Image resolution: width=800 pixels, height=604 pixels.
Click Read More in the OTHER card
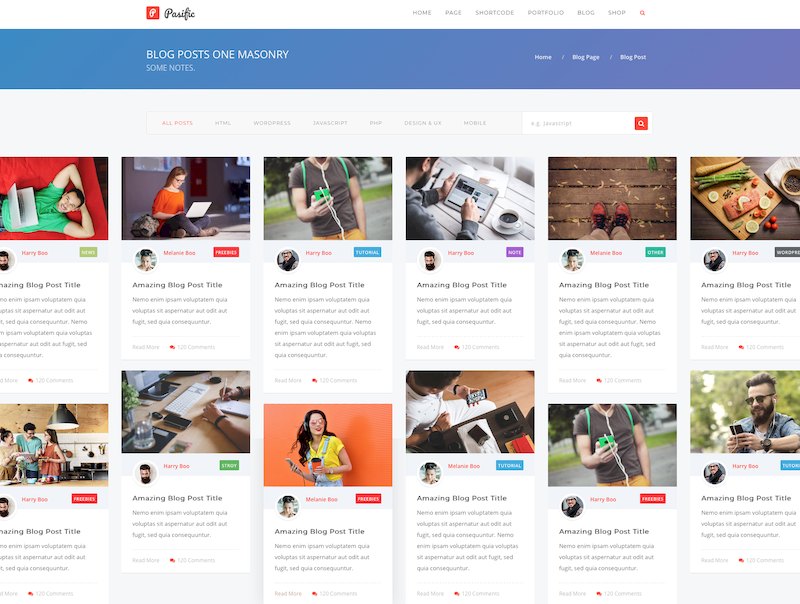click(572, 381)
